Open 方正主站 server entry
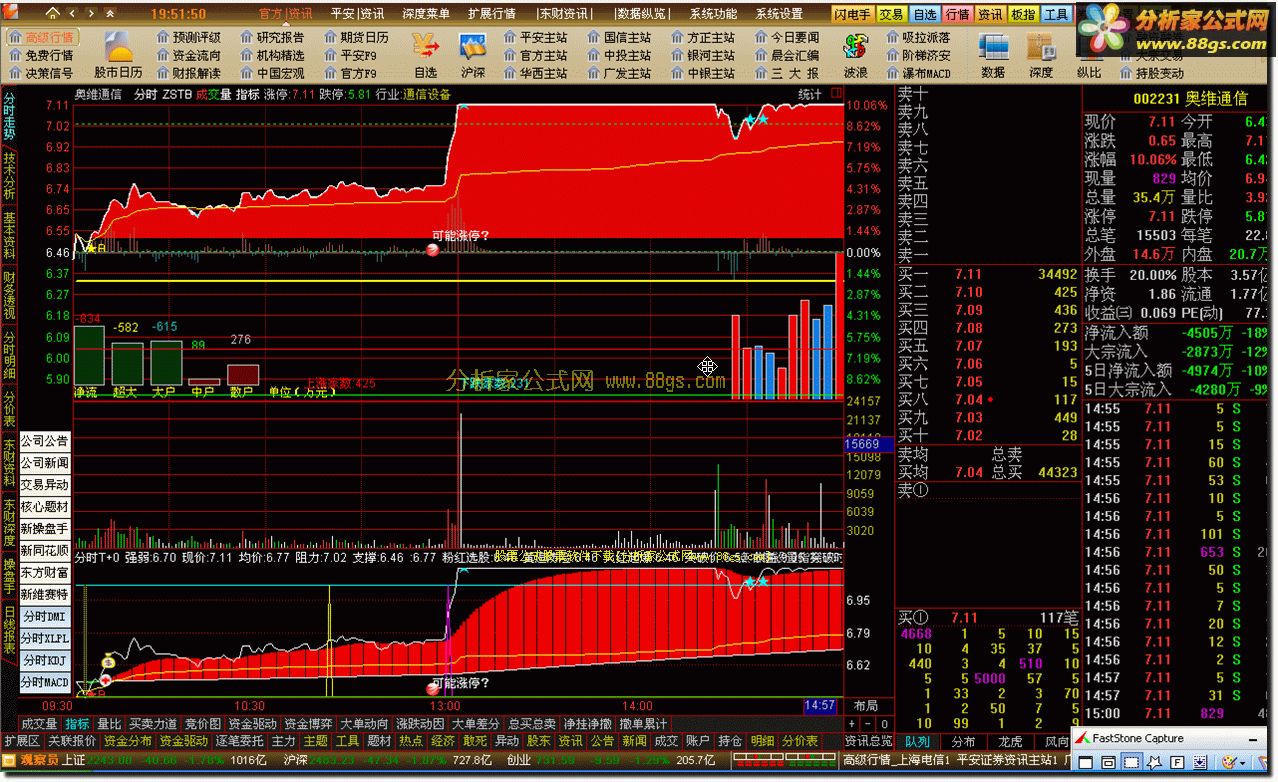Image resolution: width=1278 pixels, height=782 pixels. (x=703, y=37)
